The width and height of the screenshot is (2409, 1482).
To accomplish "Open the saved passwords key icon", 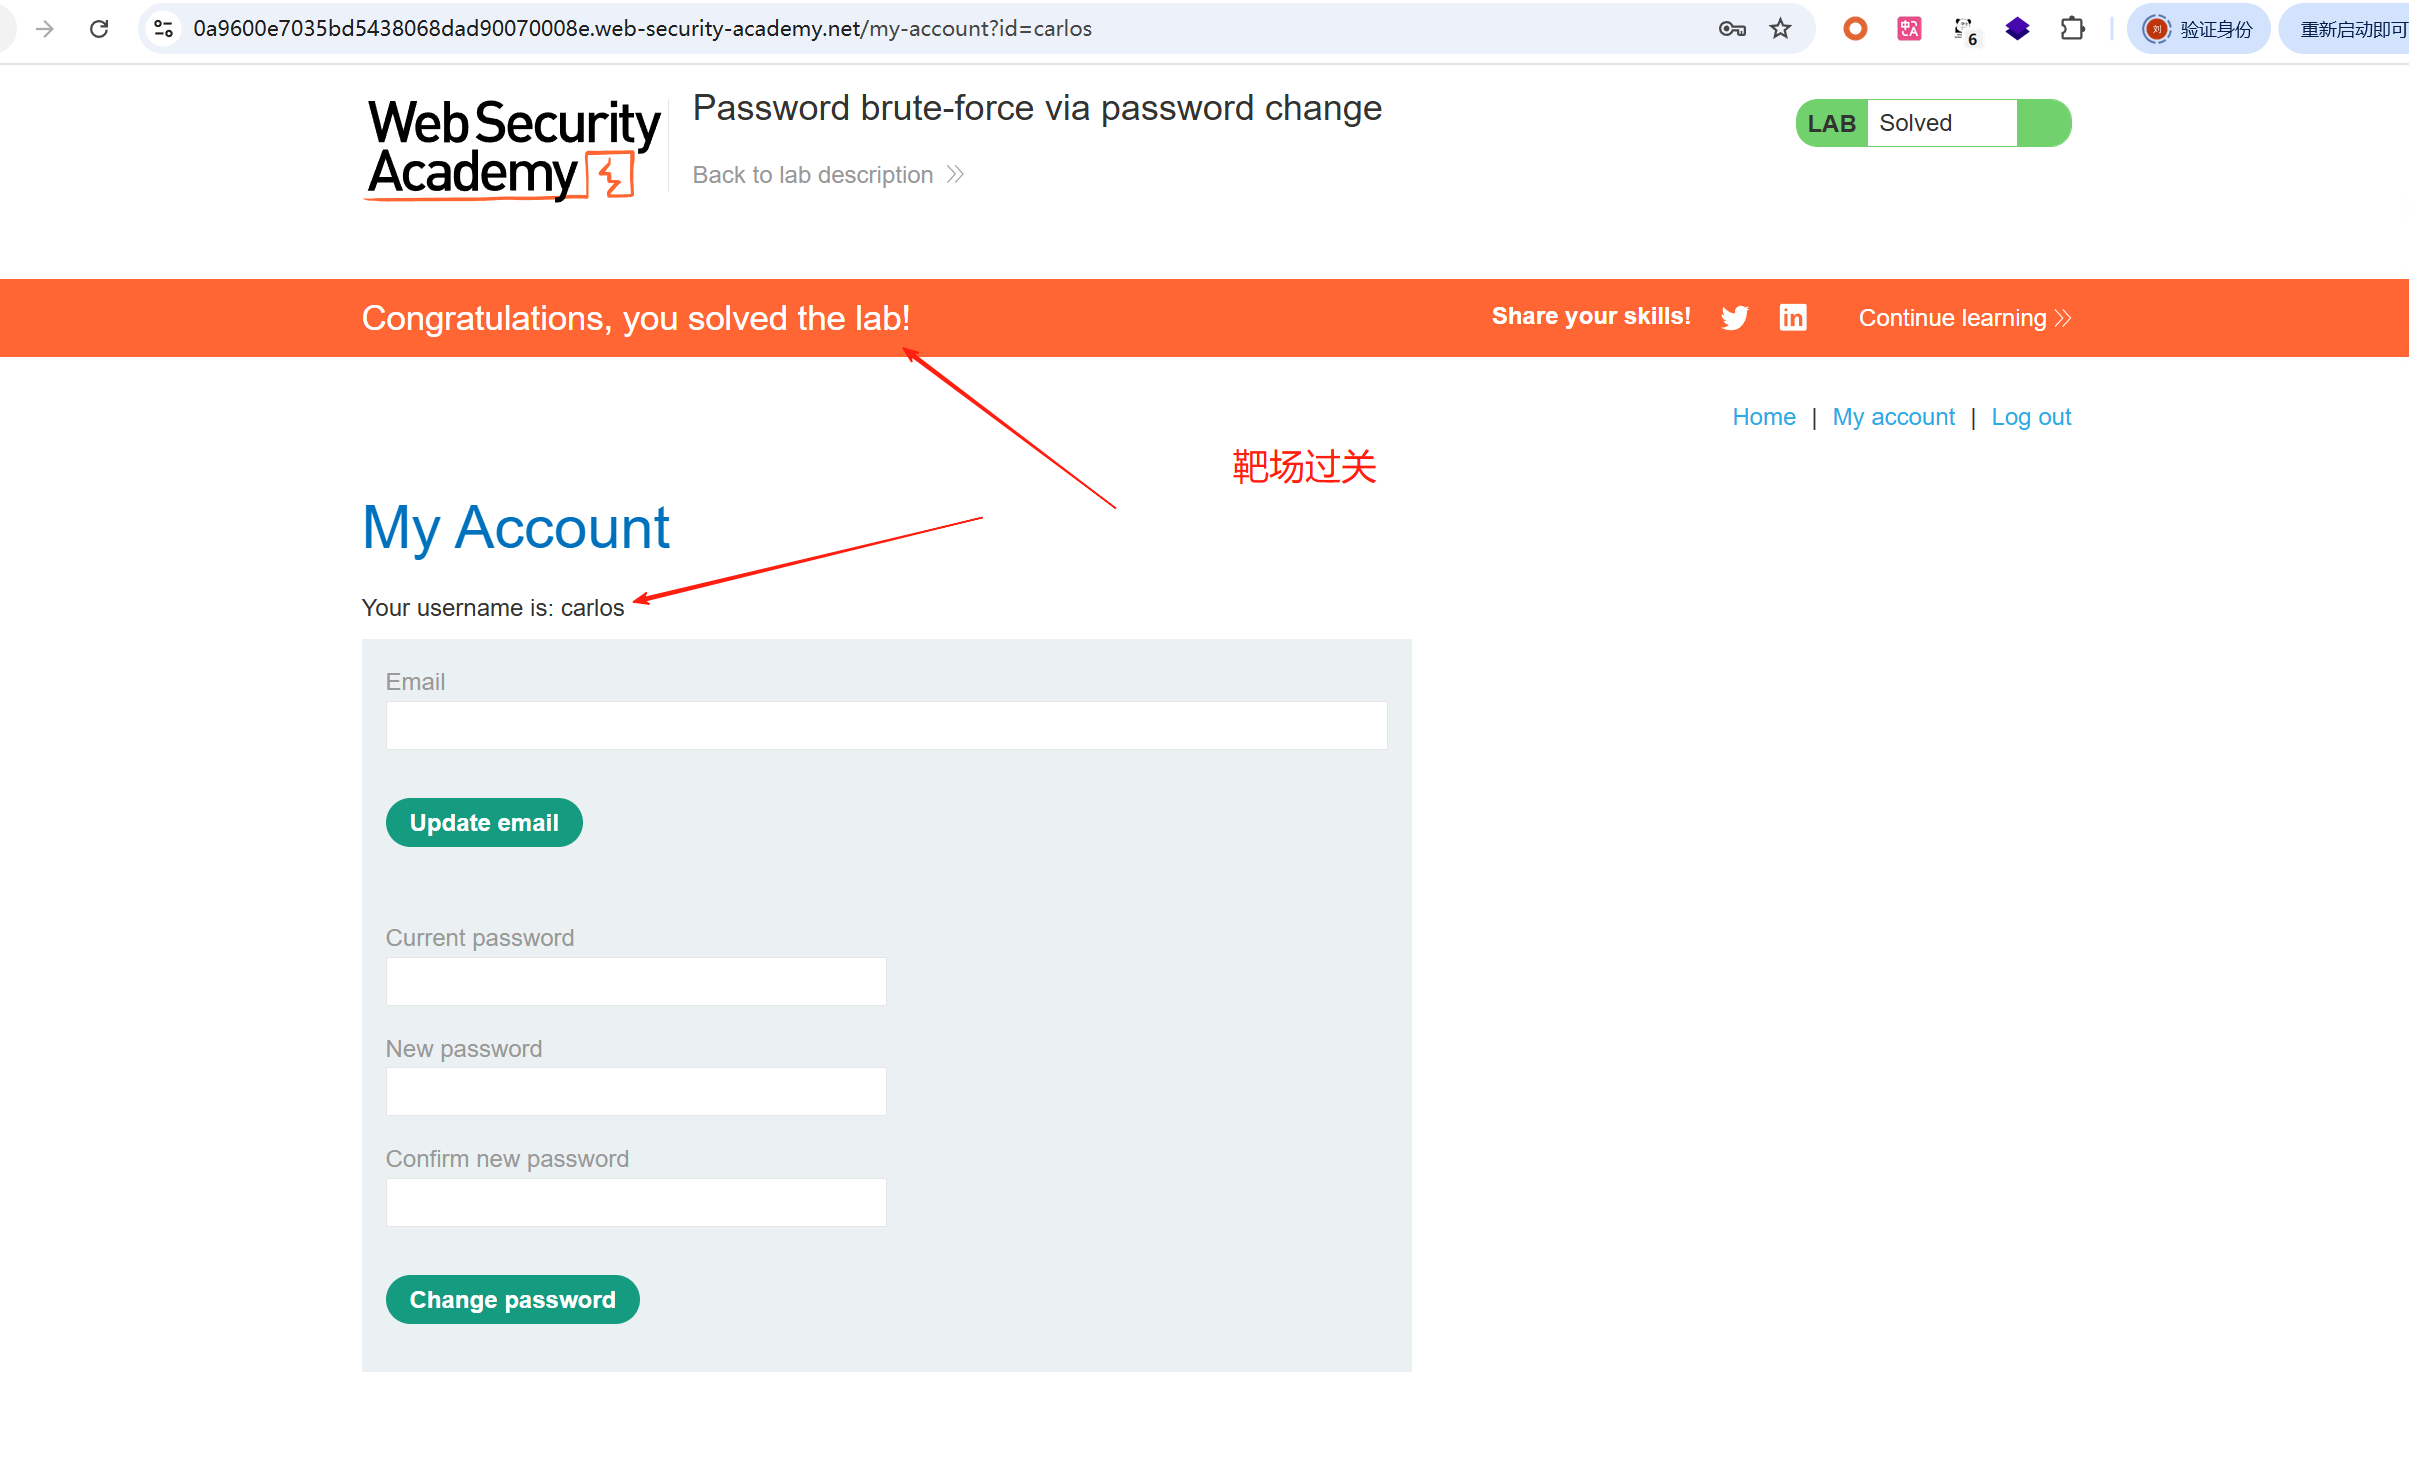I will pyautogui.click(x=1732, y=29).
